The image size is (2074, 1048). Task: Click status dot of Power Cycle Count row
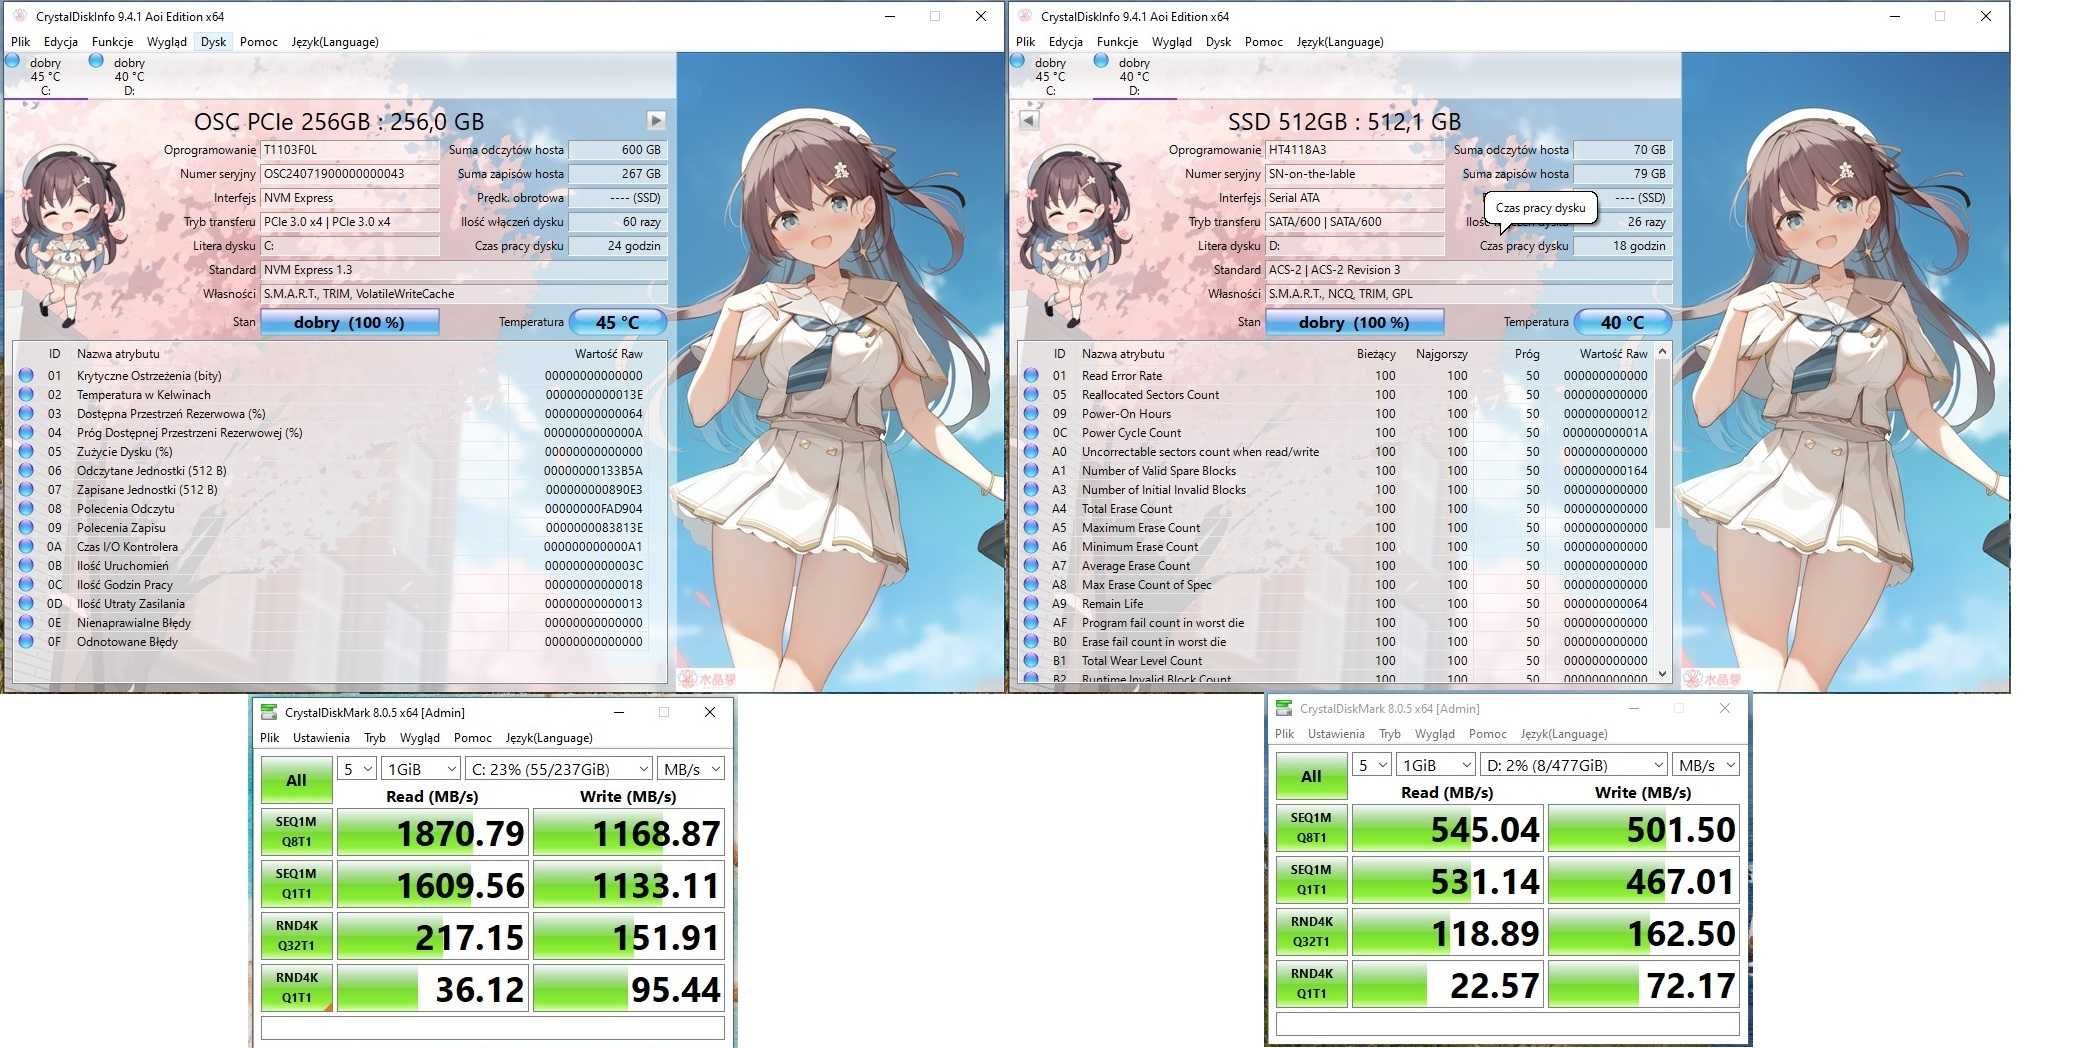1031,433
